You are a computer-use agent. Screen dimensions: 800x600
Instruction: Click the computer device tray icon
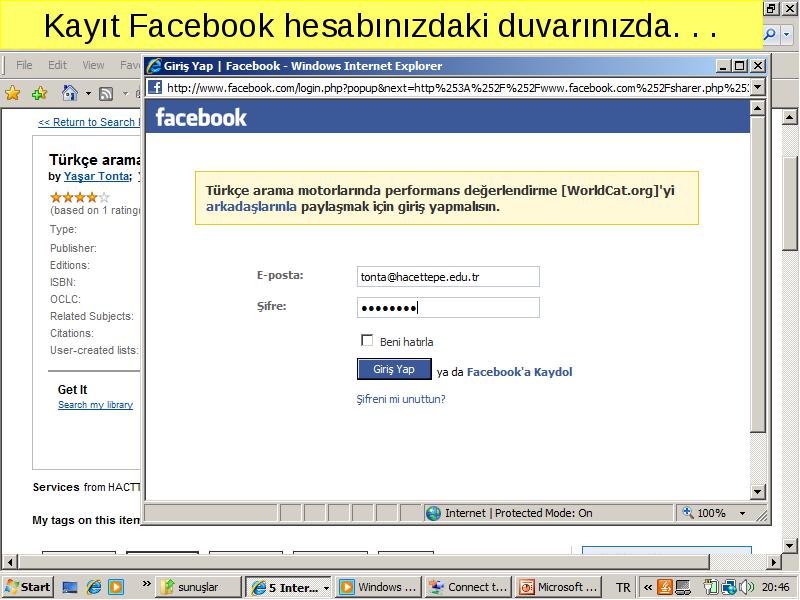coord(683,587)
